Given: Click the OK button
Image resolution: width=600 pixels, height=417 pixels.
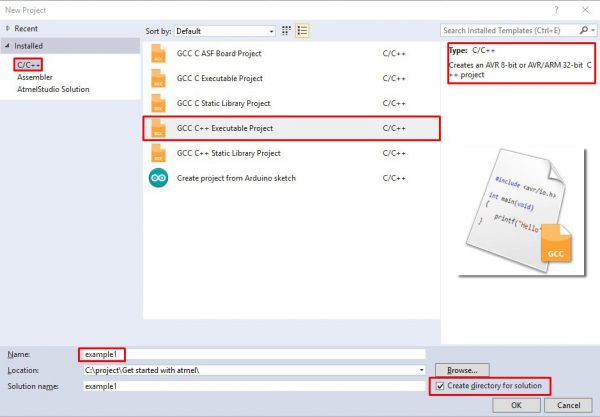Looking at the screenshot, I should point(516,405).
